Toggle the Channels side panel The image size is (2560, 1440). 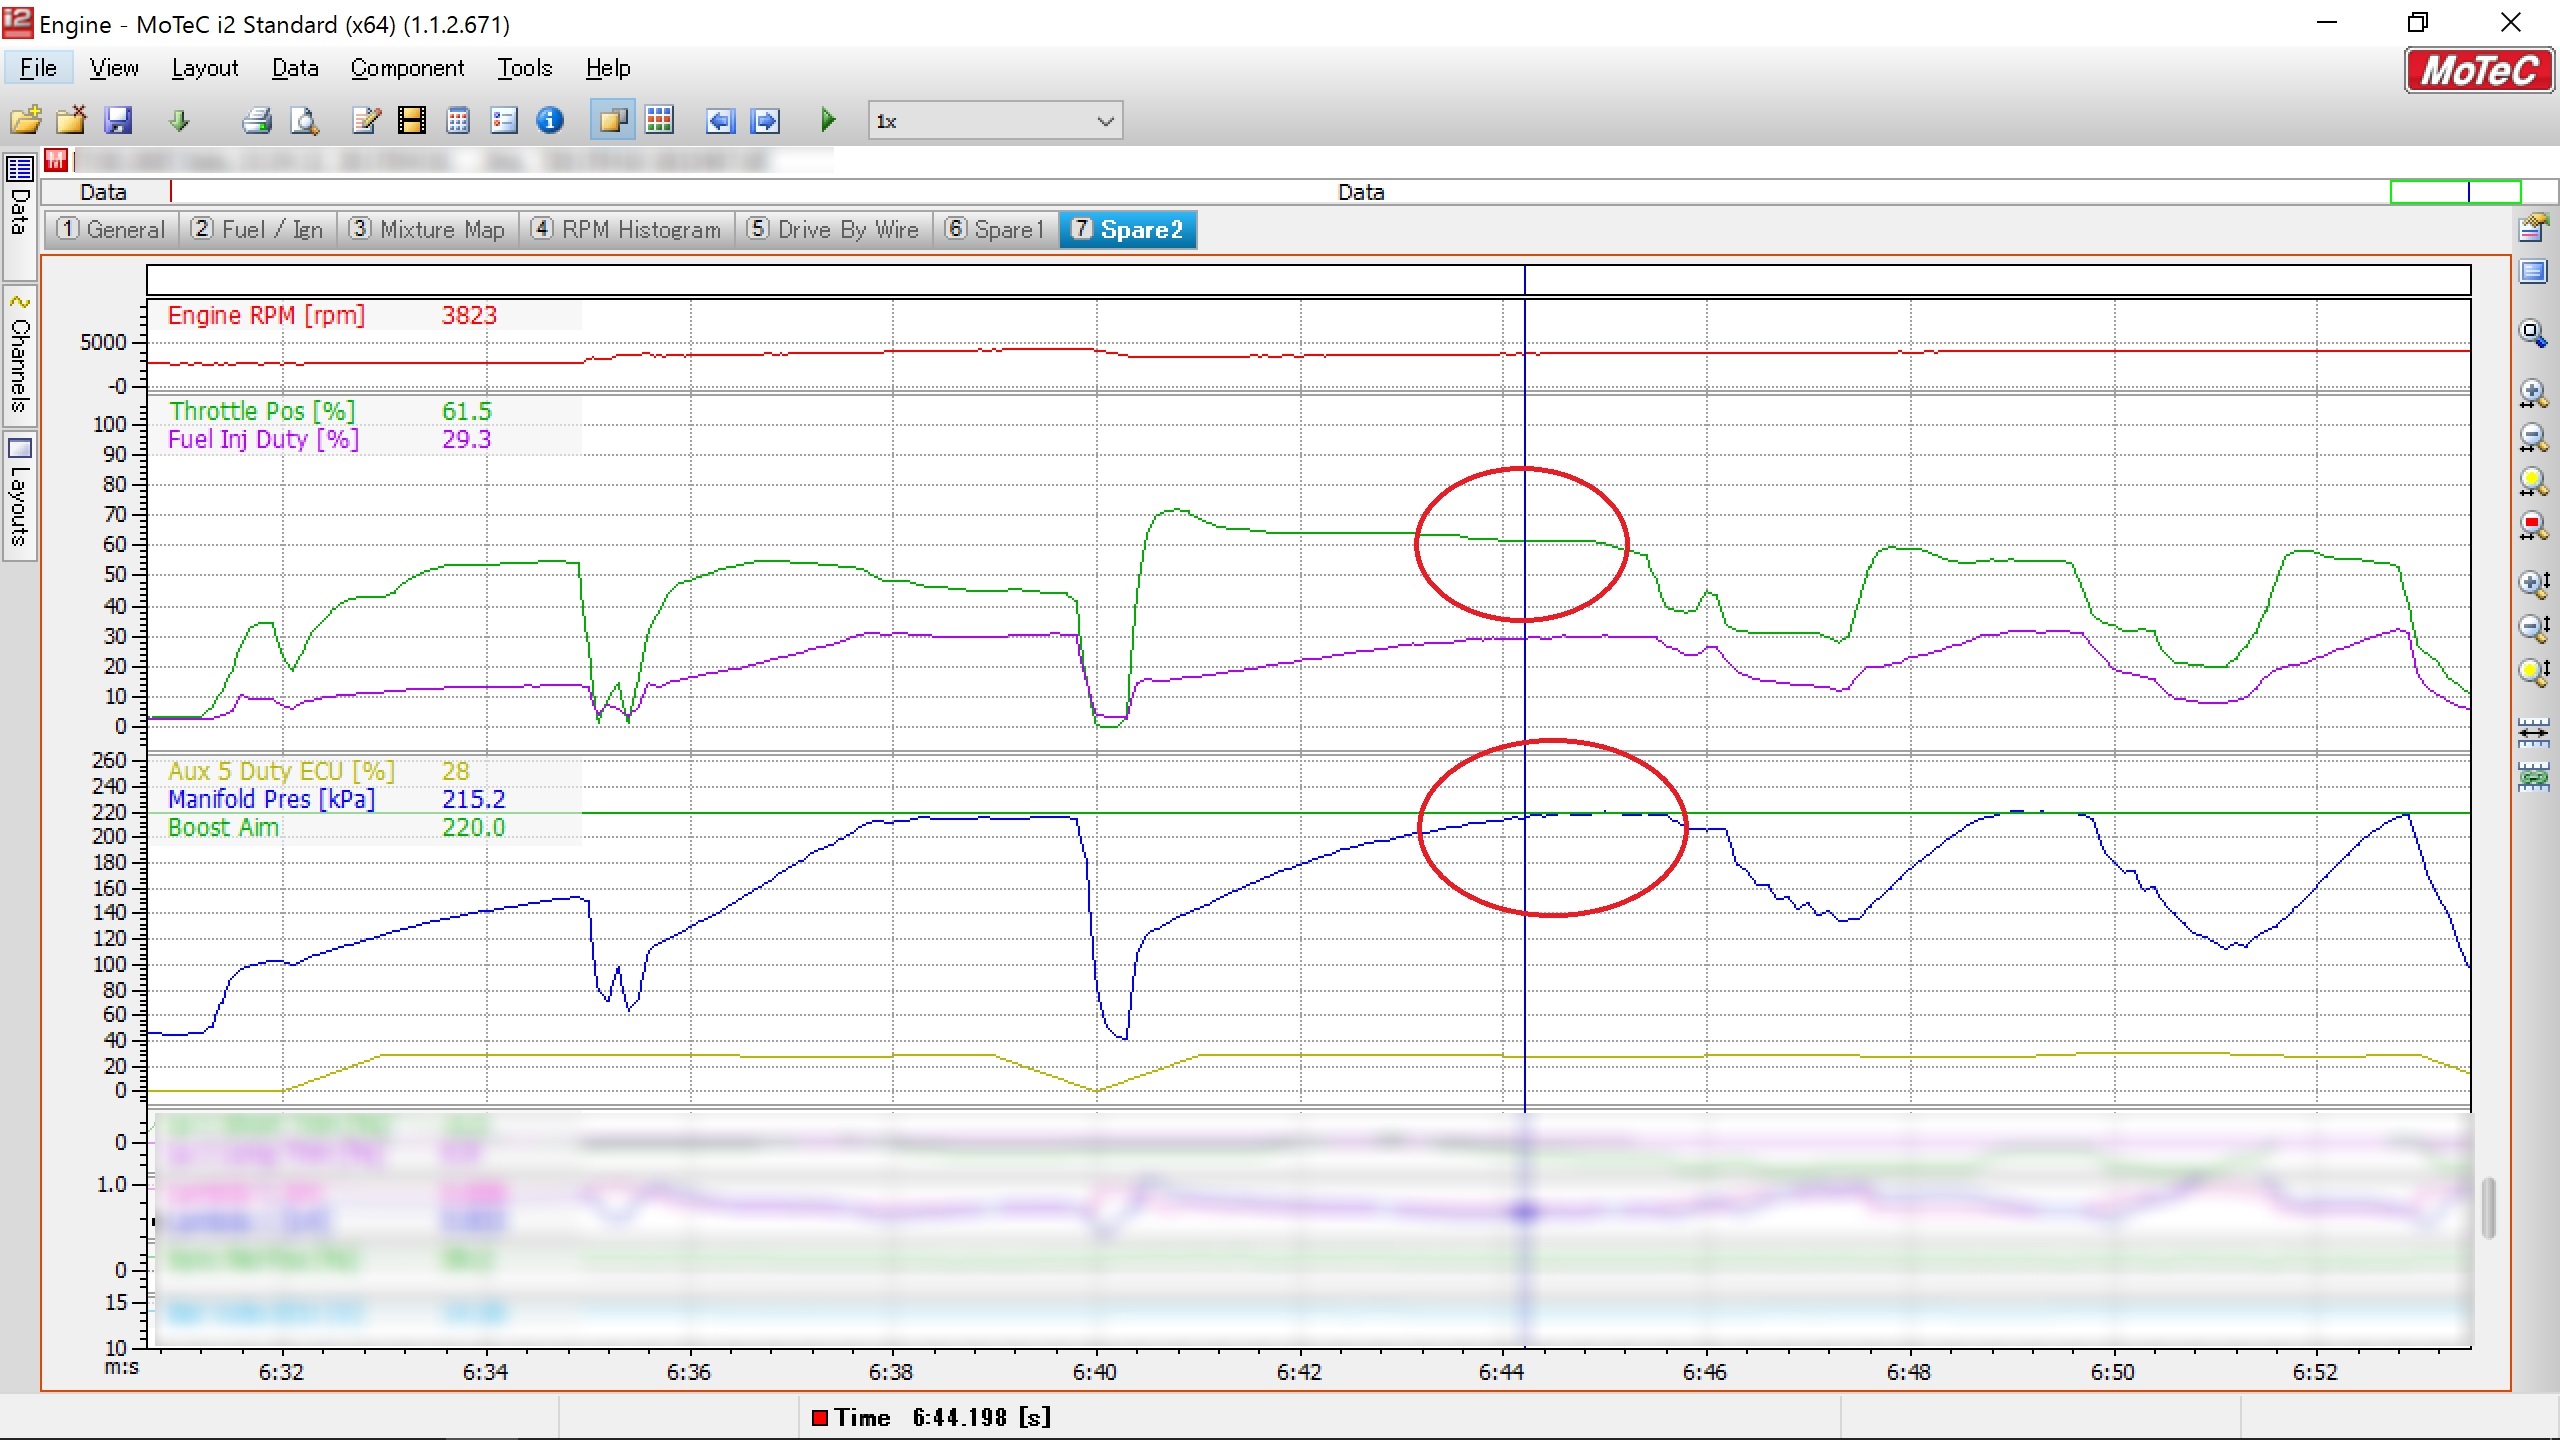19,353
